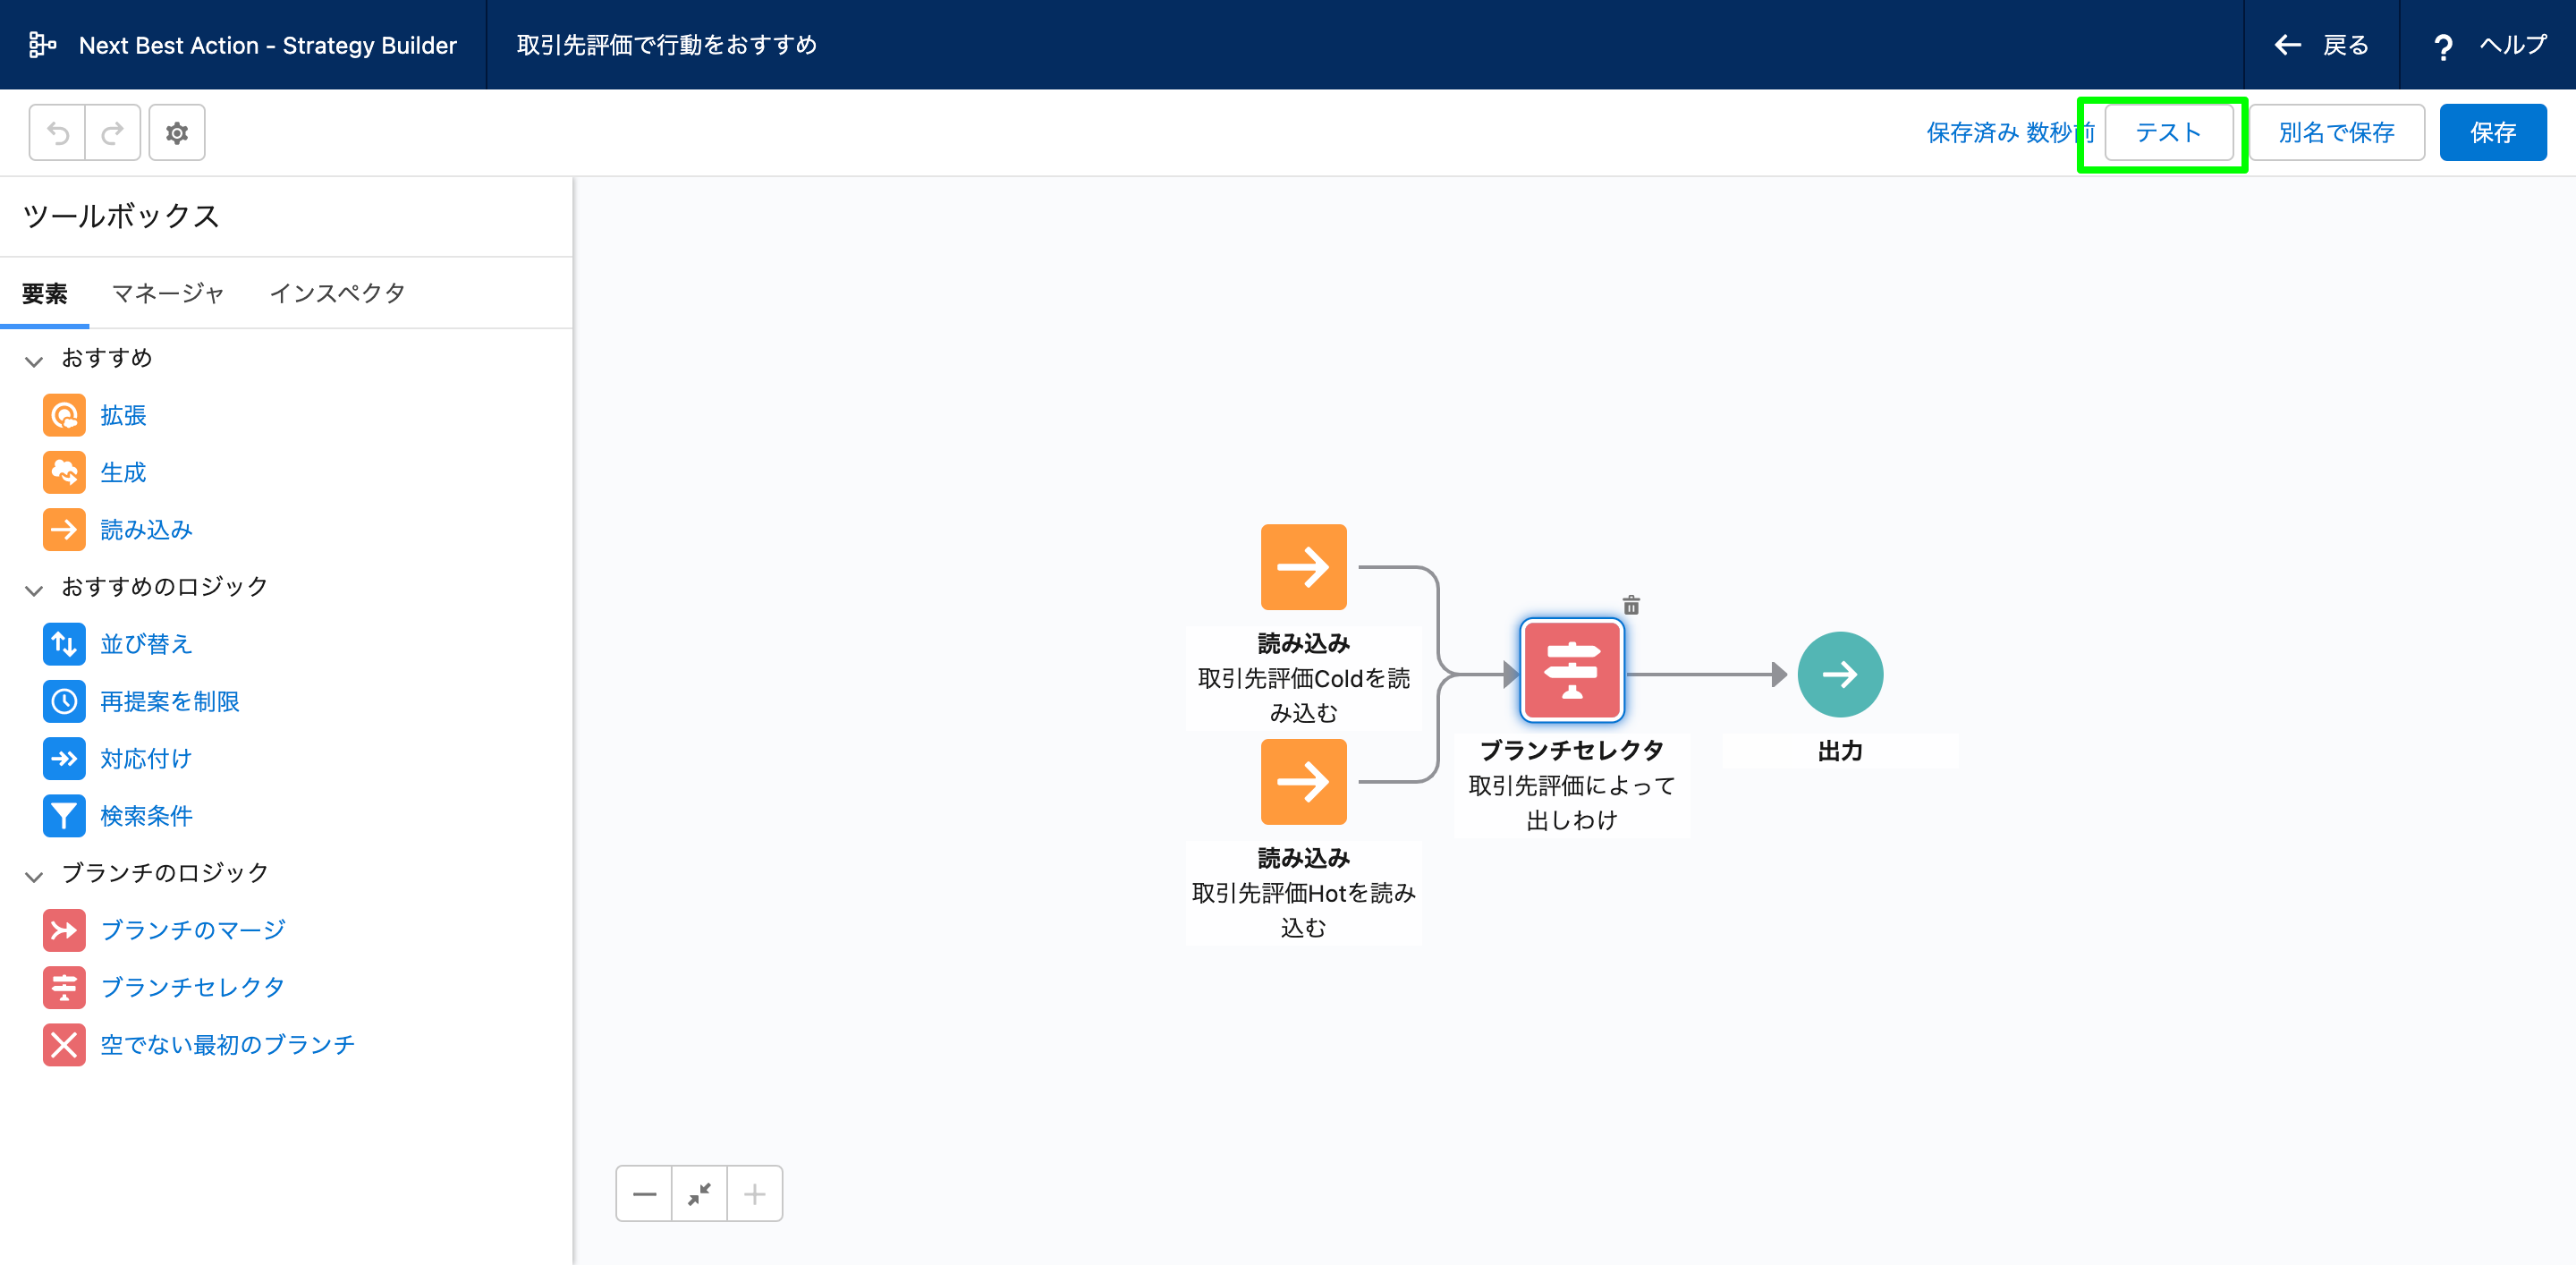Zoom in the canvas with plus
The height and width of the screenshot is (1265, 2576).
[755, 1193]
